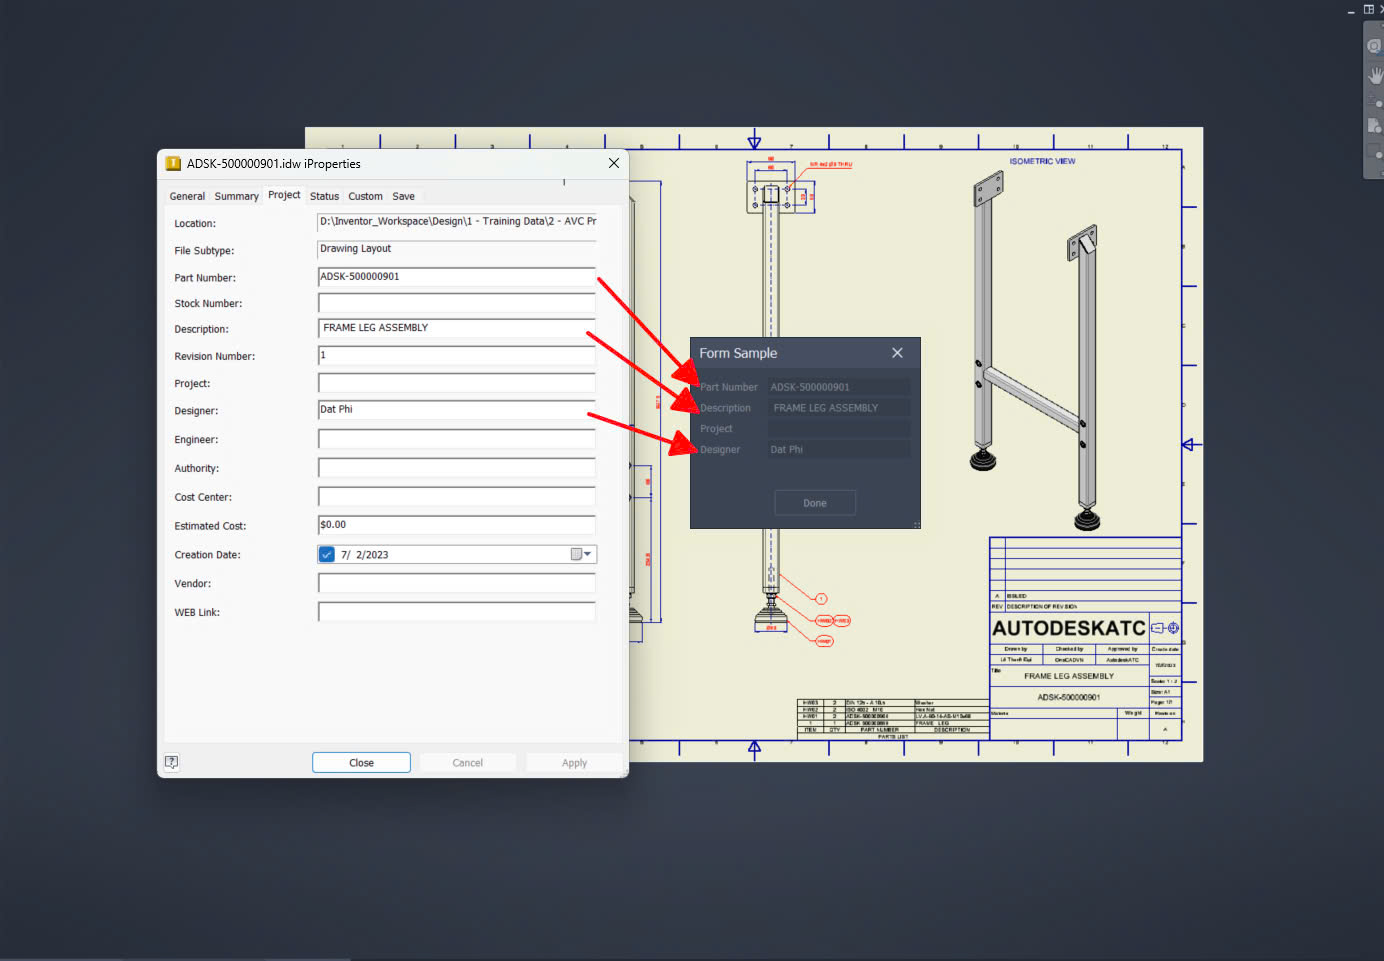
Task: Open the Creation Date calendar dropdown
Action: [582, 554]
